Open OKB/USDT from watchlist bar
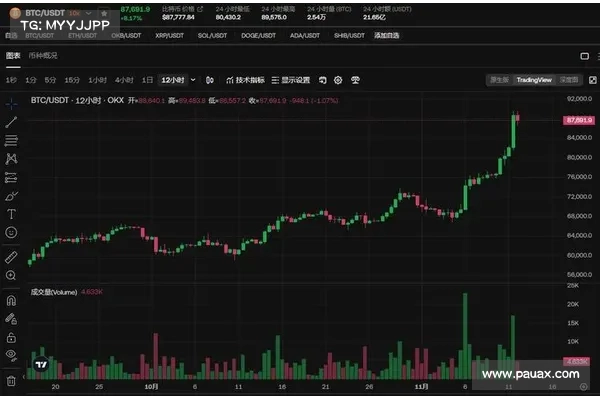This screenshot has width=600, height=400. (126, 36)
